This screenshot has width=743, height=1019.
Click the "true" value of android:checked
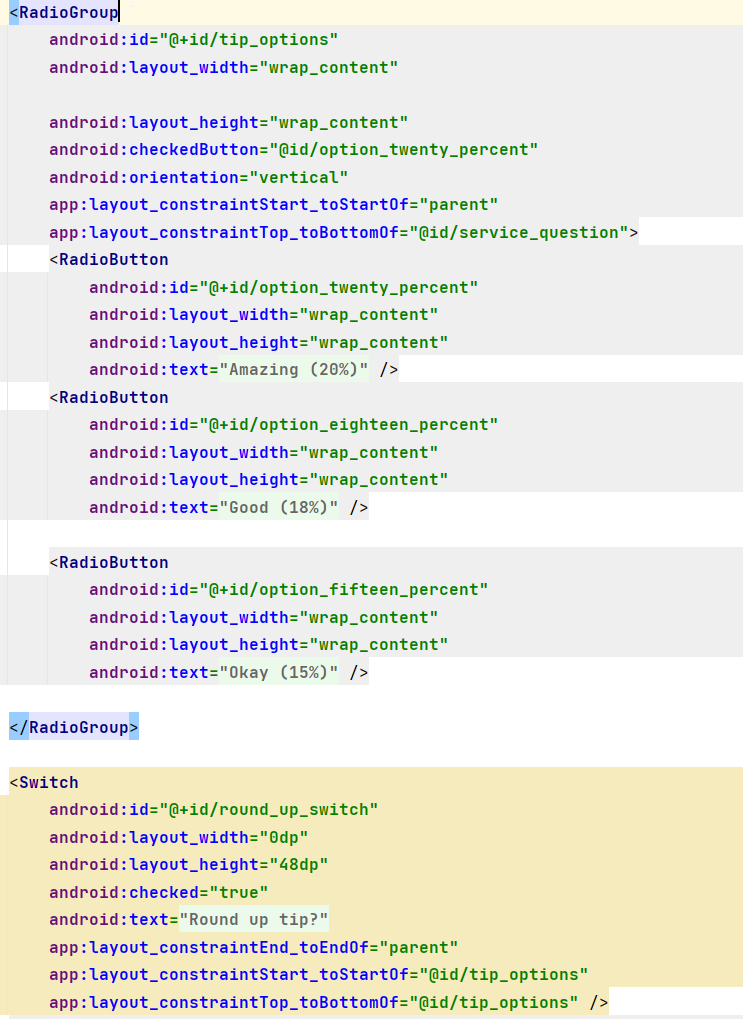(239, 892)
